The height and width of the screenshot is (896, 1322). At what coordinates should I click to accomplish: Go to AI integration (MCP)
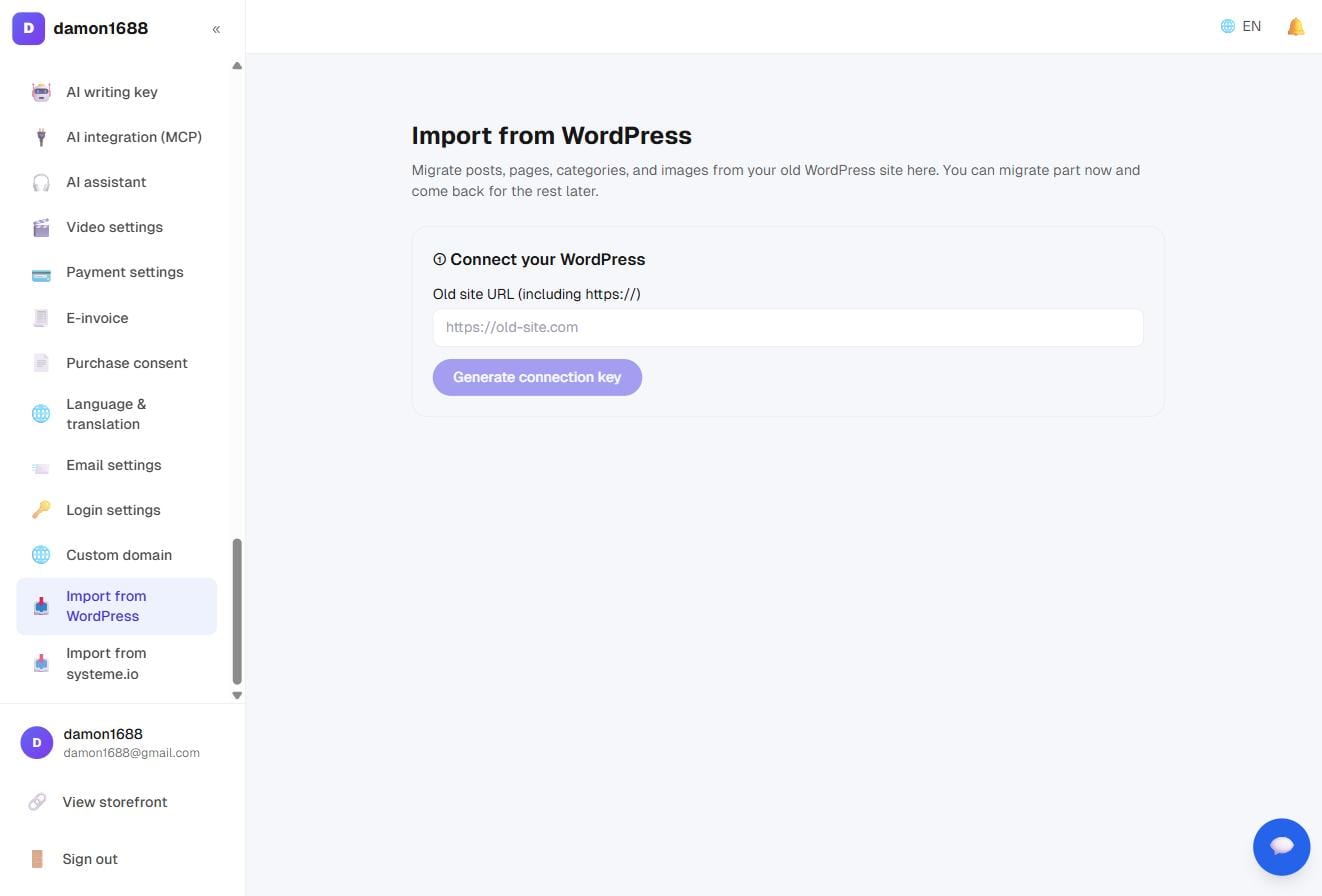(x=116, y=137)
